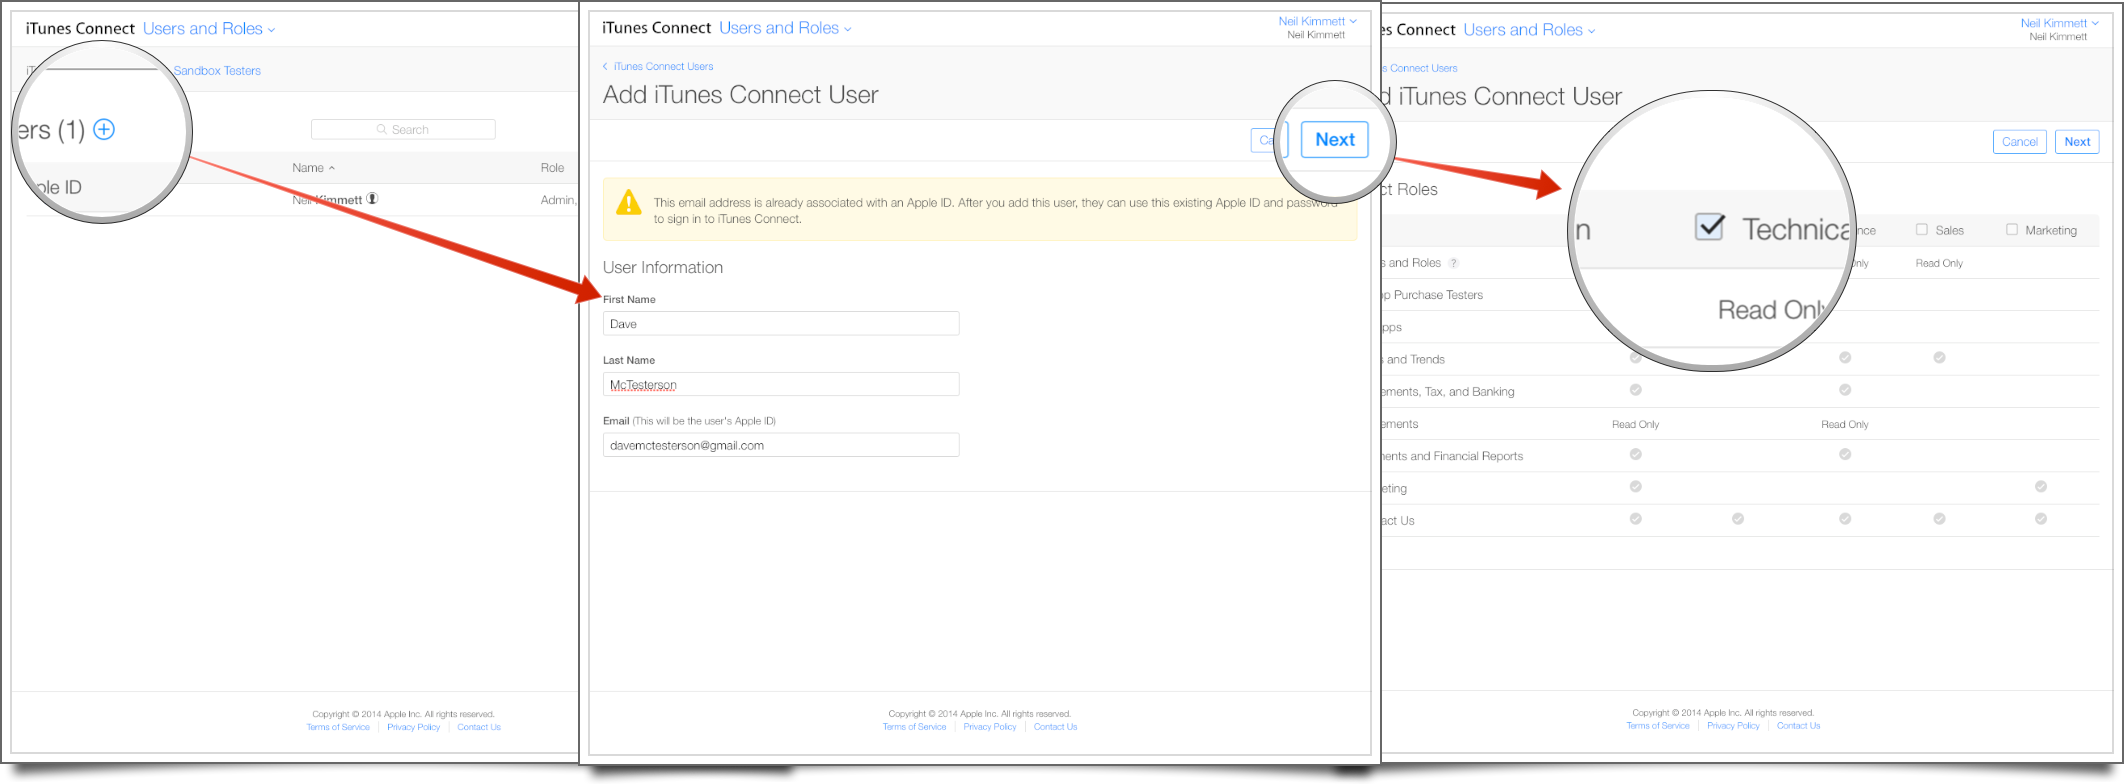Click the Search field in users list
2124x784 pixels.
click(403, 130)
